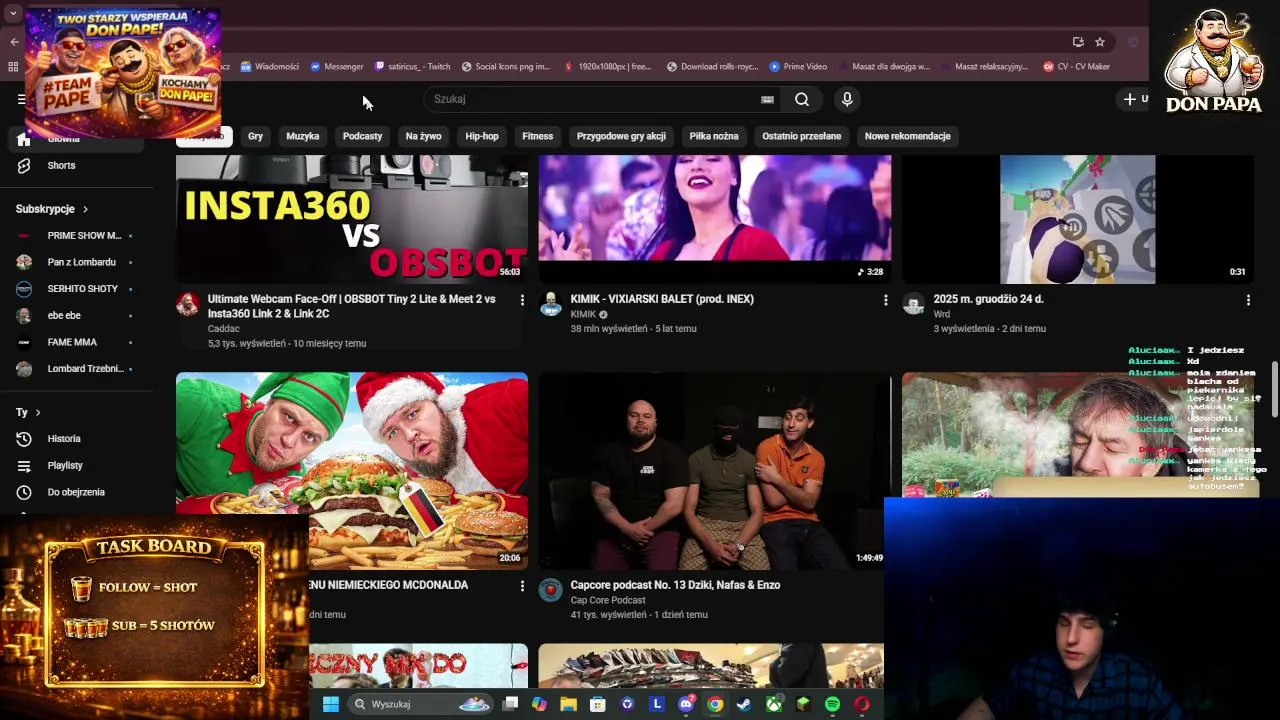Open the Caddac channel avatar

[x=188, y=304]
